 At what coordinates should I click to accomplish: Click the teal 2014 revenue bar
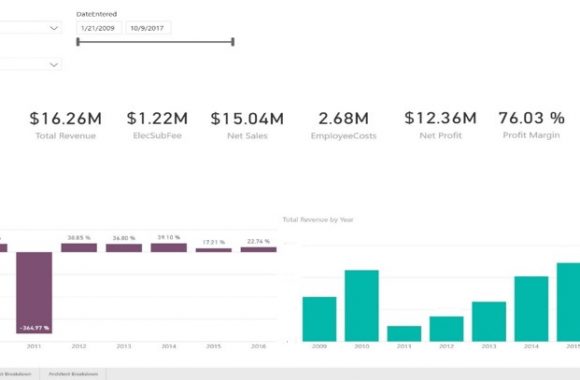(x=531, y=309)
